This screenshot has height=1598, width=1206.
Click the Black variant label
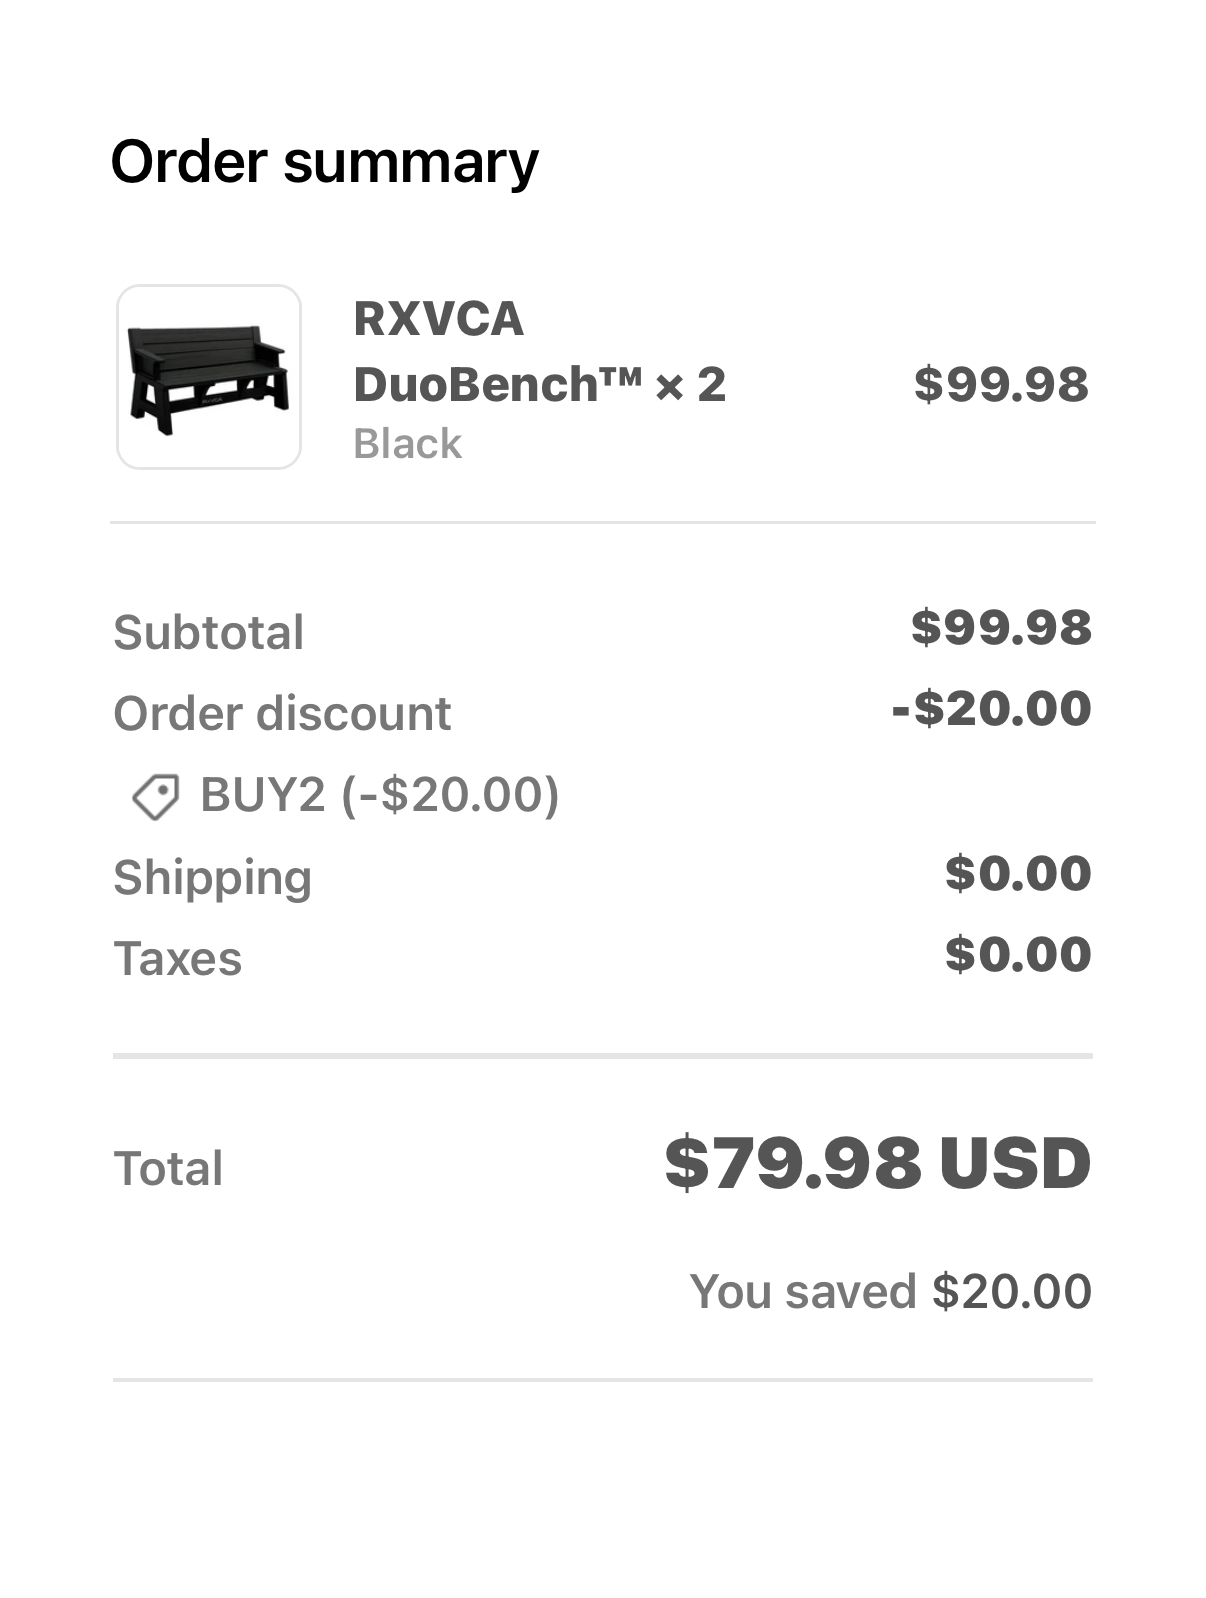[407, 444]
